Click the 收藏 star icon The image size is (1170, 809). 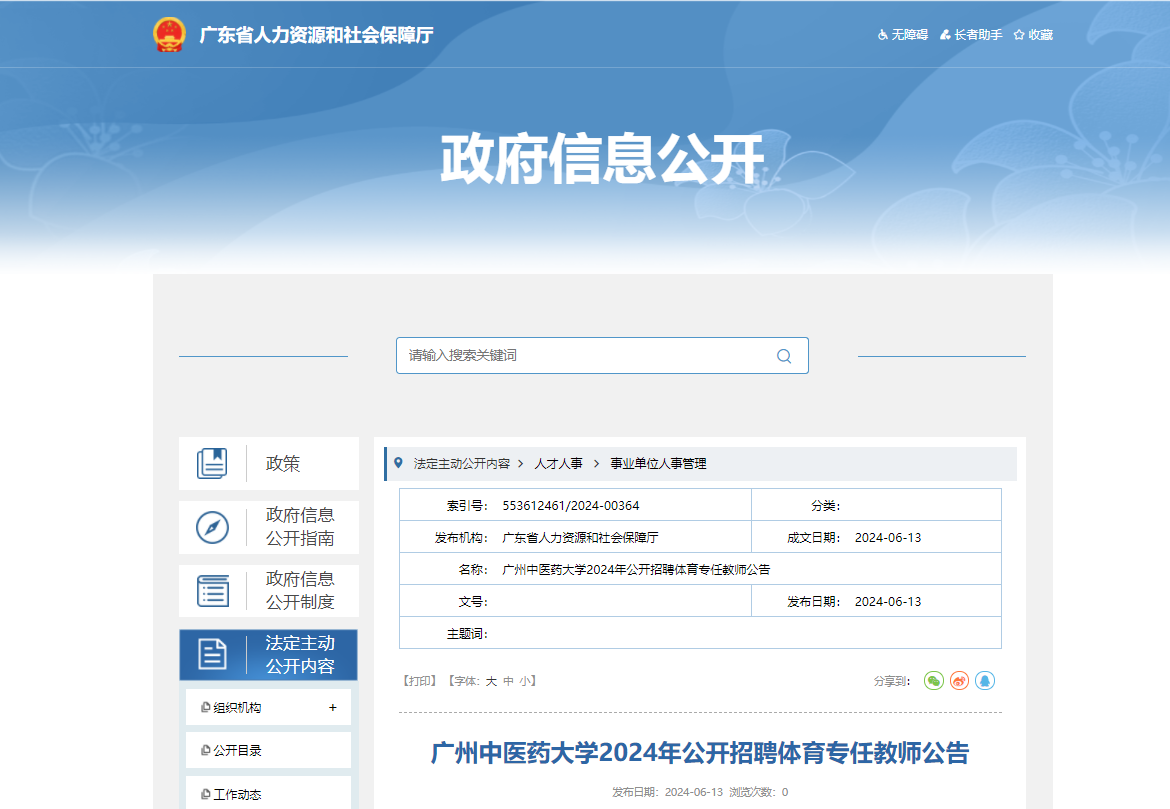[x=1019, y=35]
